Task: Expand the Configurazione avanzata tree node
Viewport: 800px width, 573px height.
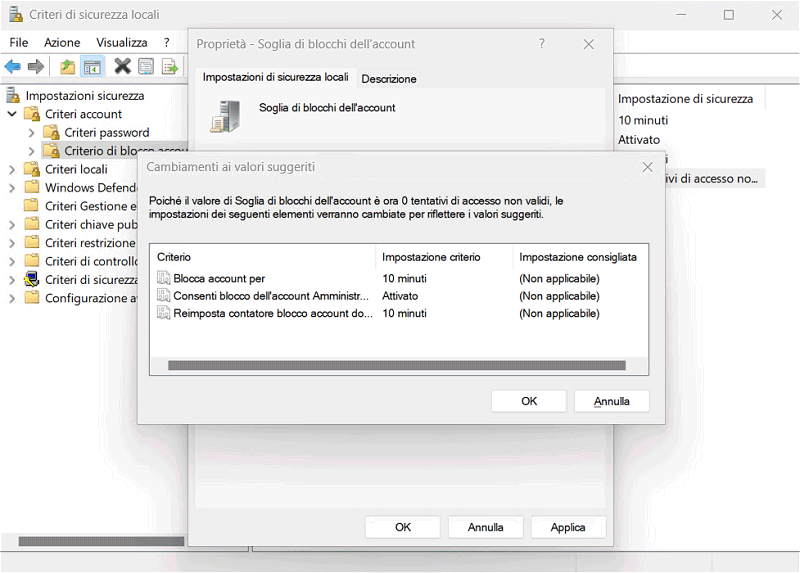Action: pos(12,298)
